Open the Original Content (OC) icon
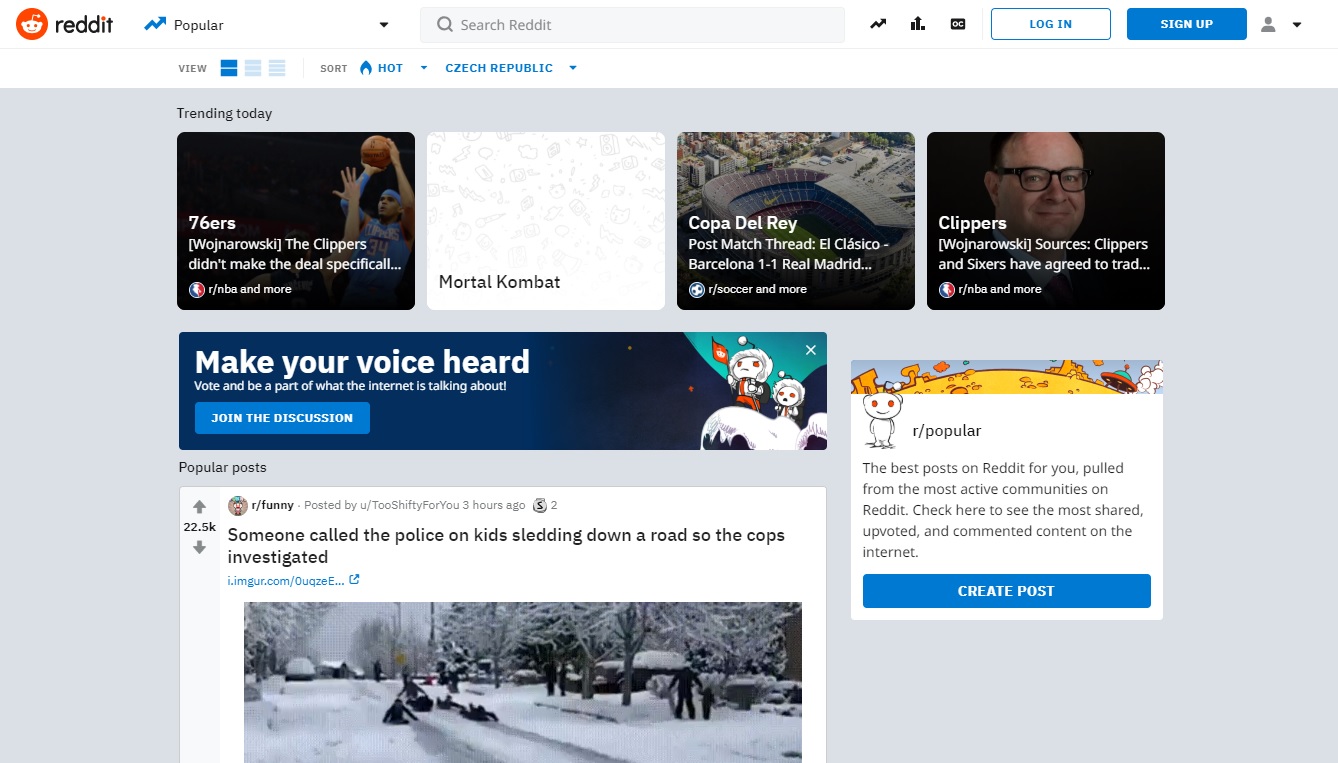The height and width of the screenshot is (763, 1338). [958, 24]
